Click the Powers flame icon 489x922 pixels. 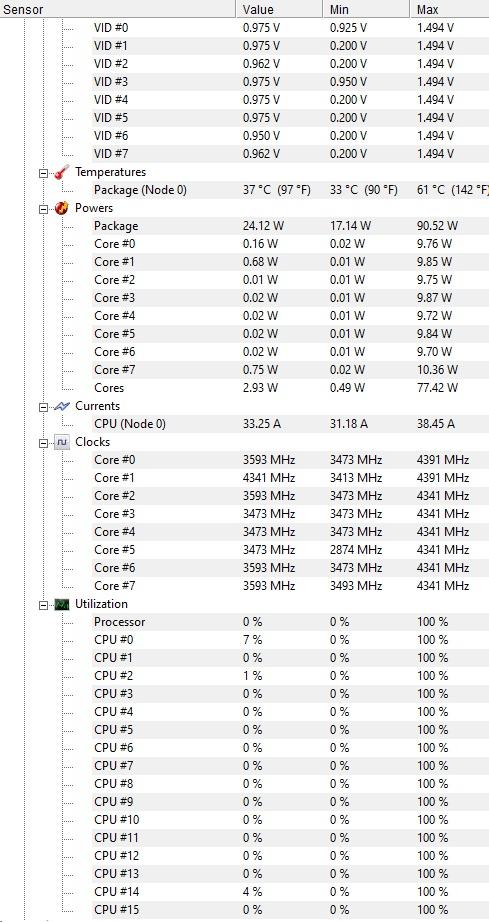[x=62, y=208]
